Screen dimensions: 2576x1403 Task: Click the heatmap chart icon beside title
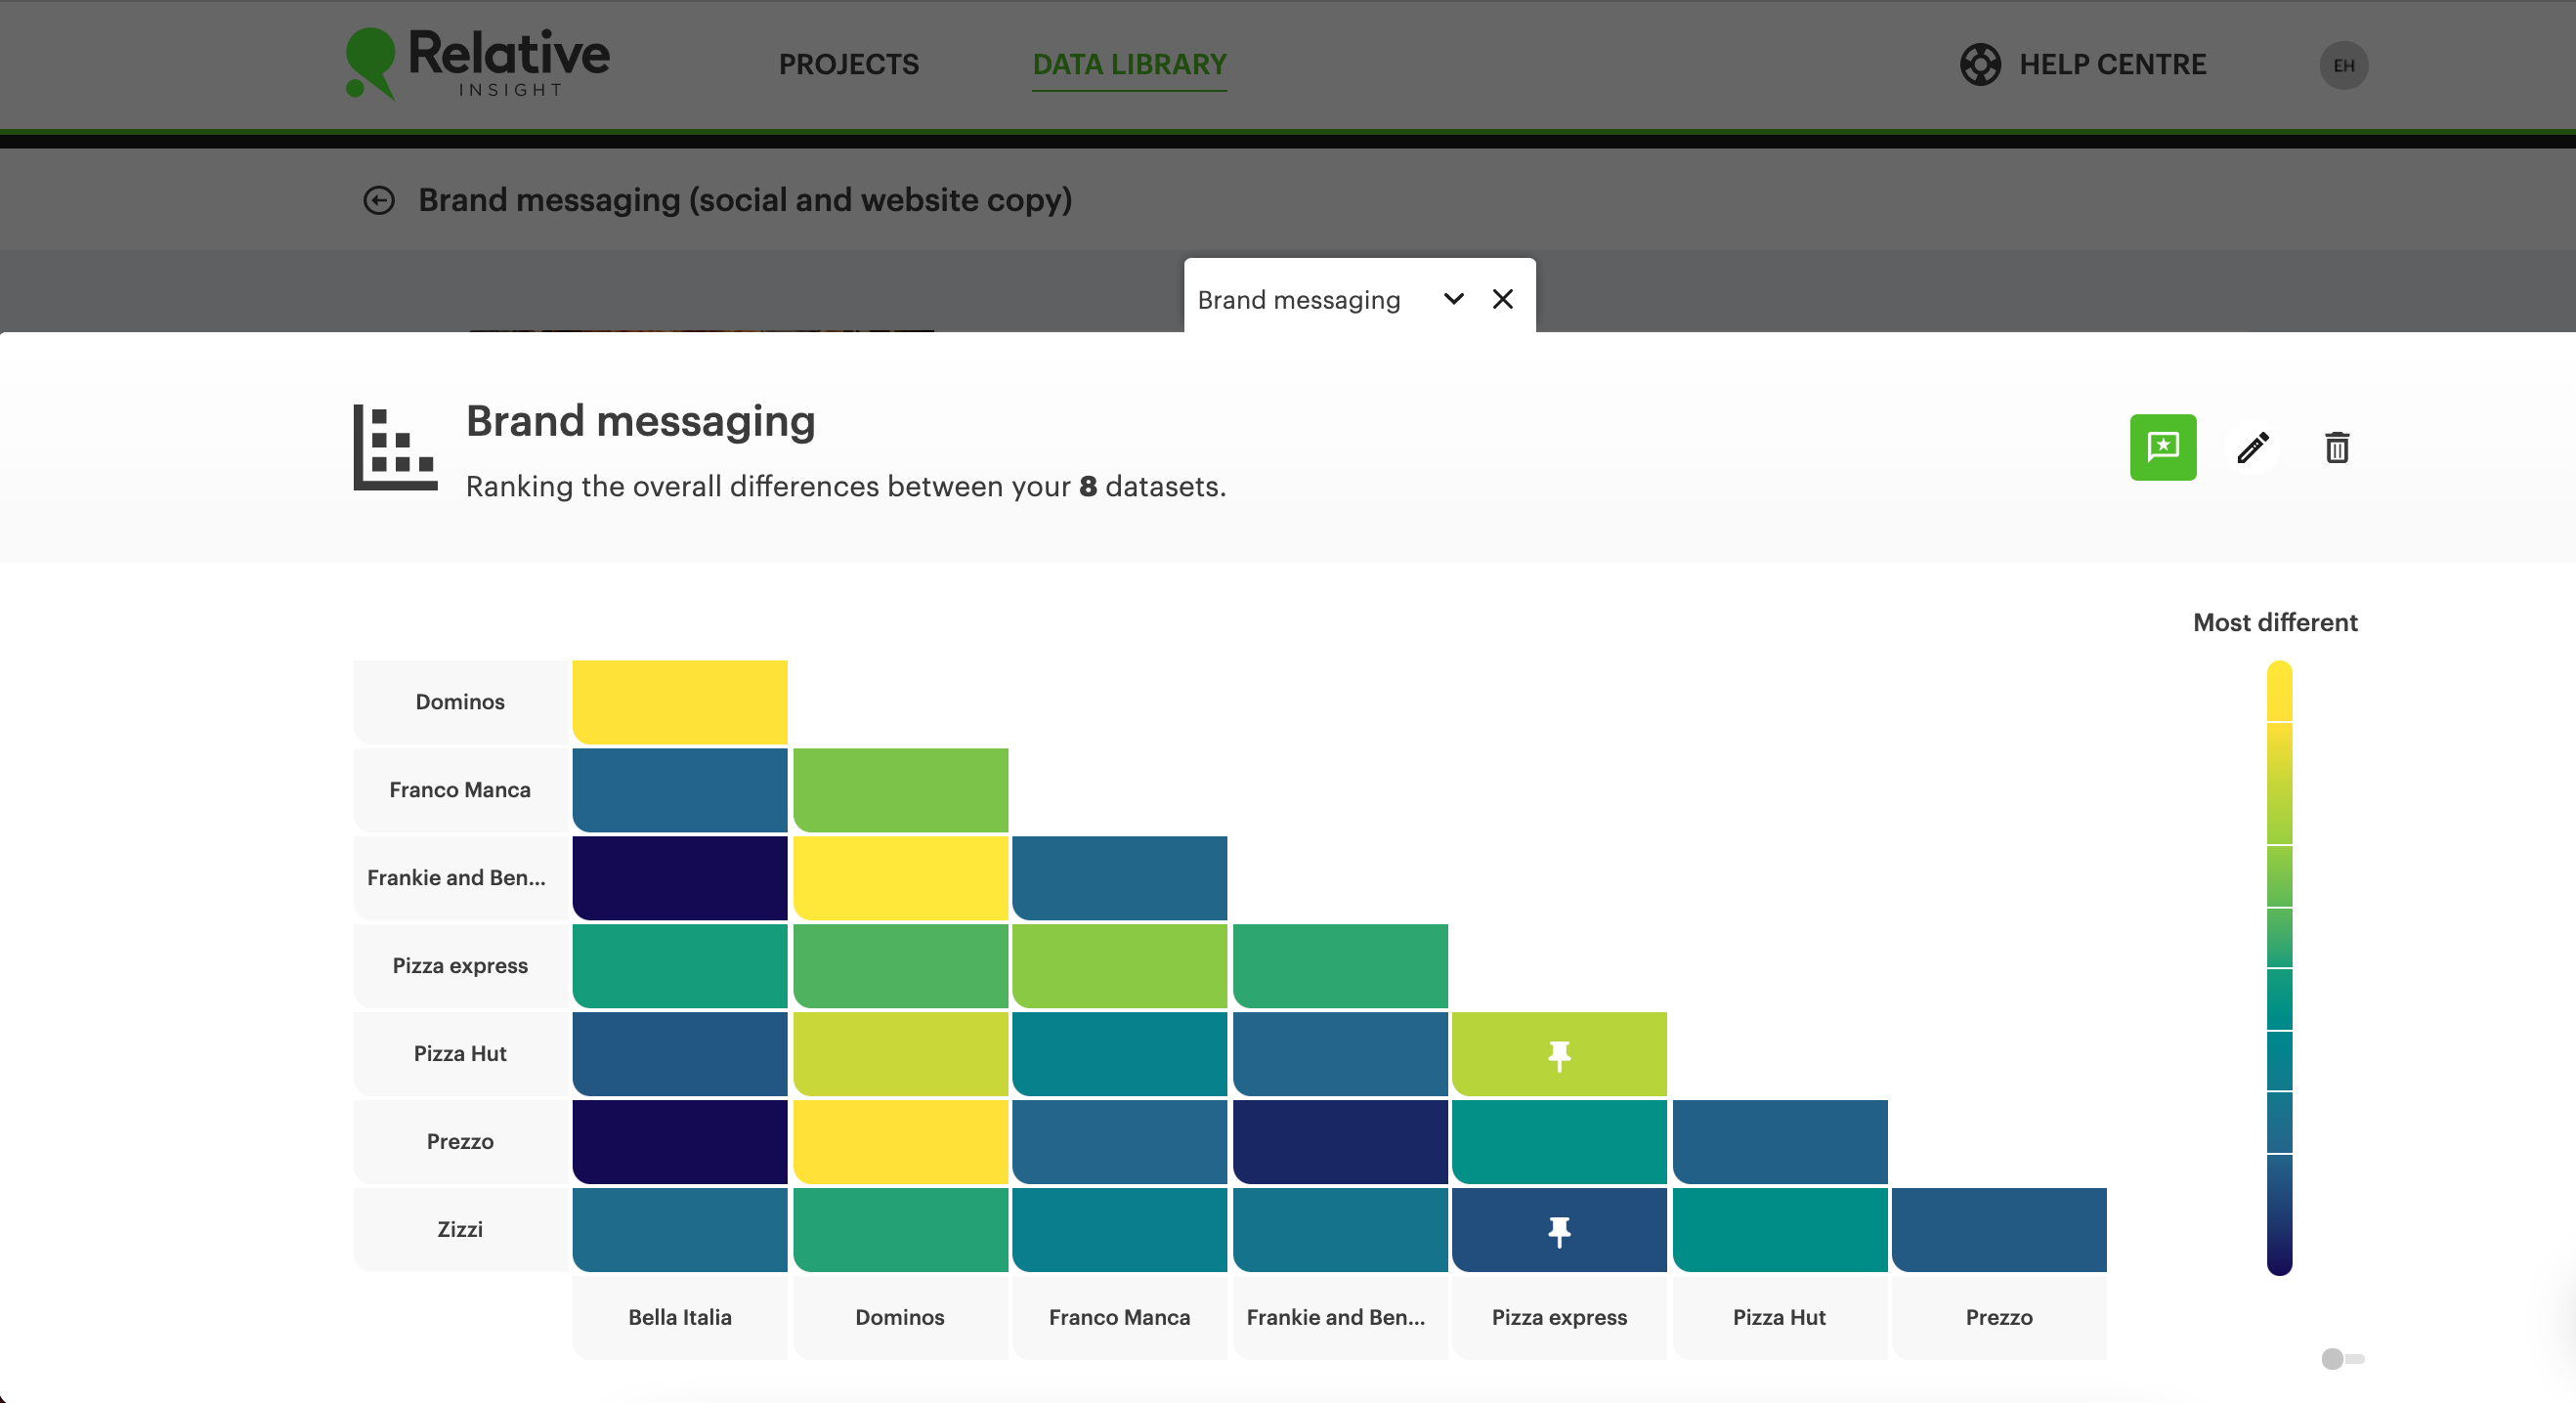[x=395, y=447]
